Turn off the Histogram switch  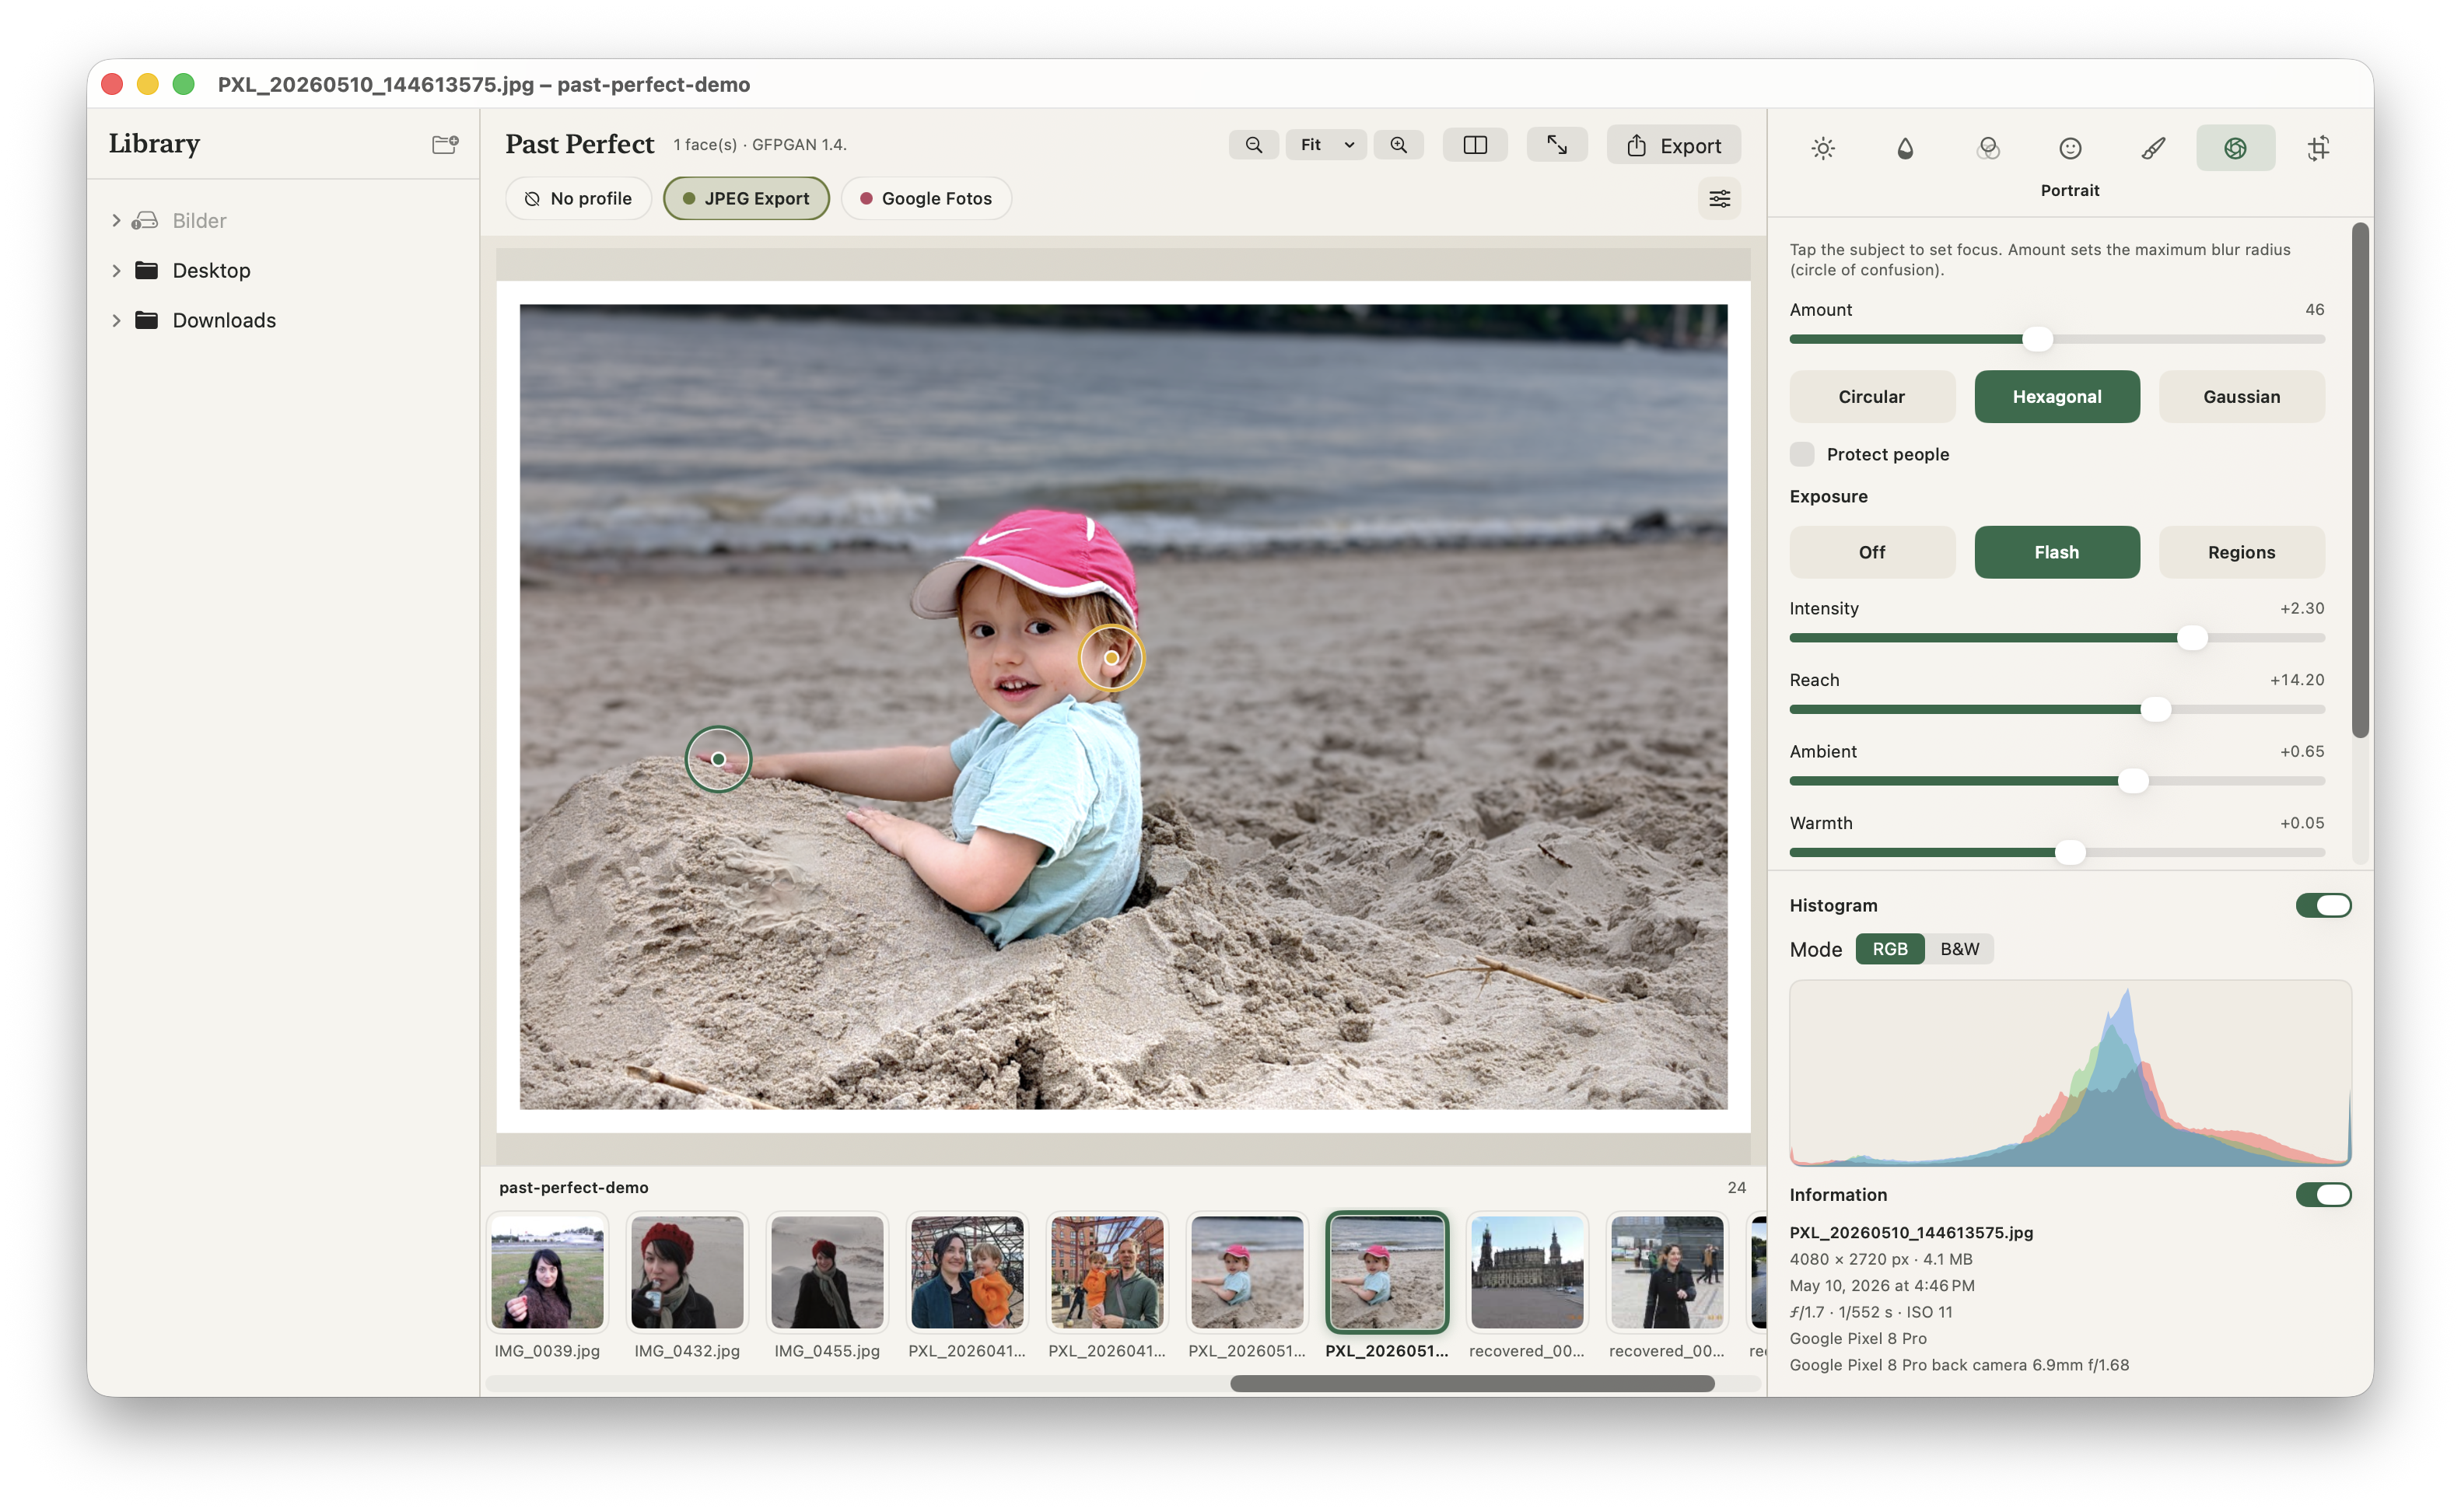(x=2323, y=905)
